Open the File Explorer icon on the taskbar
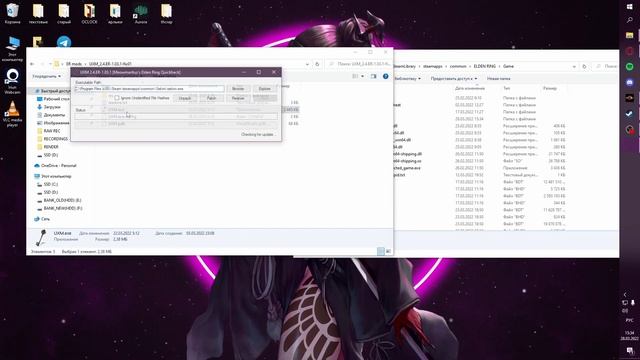640x360 pixels. coord(629,36)
